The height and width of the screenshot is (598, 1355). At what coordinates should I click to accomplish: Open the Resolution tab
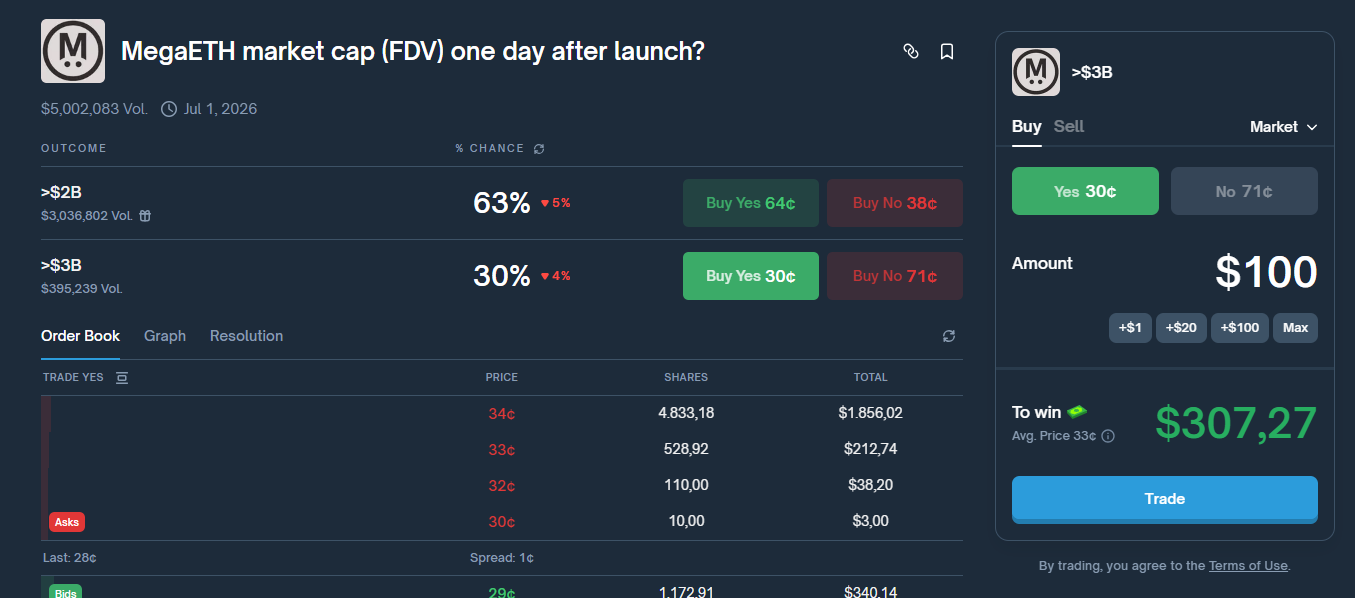(246, 336)
